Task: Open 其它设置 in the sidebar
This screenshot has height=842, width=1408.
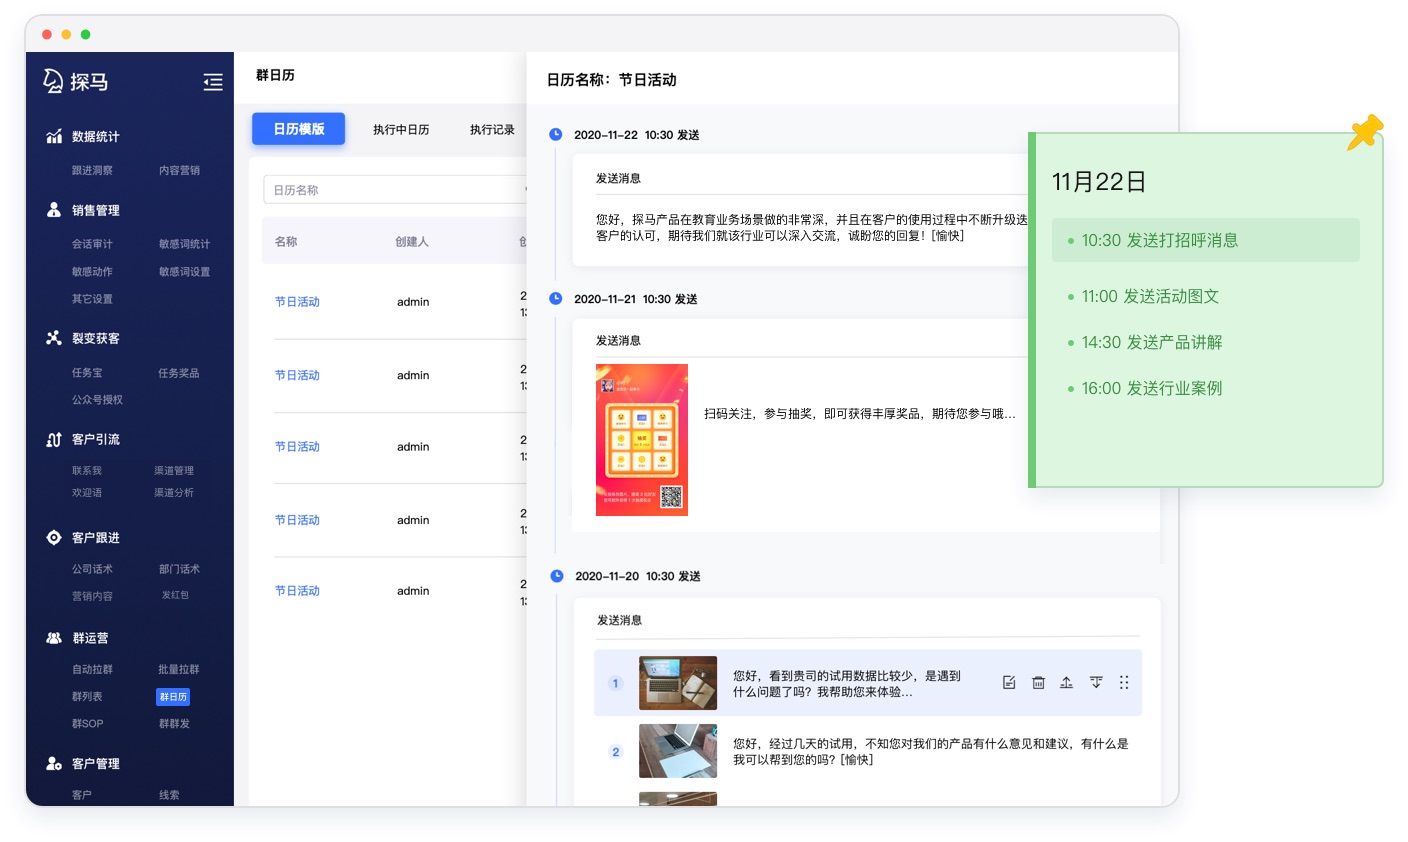Action: [92, 299]
